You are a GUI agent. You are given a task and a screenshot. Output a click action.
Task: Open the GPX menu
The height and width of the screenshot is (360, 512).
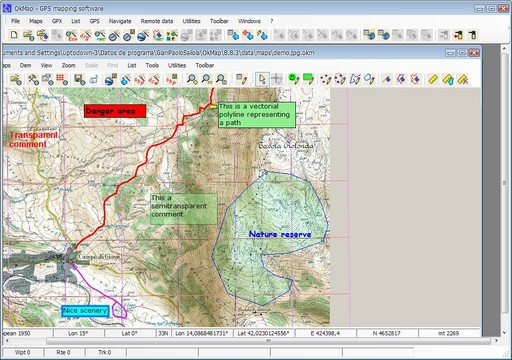(57, 21)
